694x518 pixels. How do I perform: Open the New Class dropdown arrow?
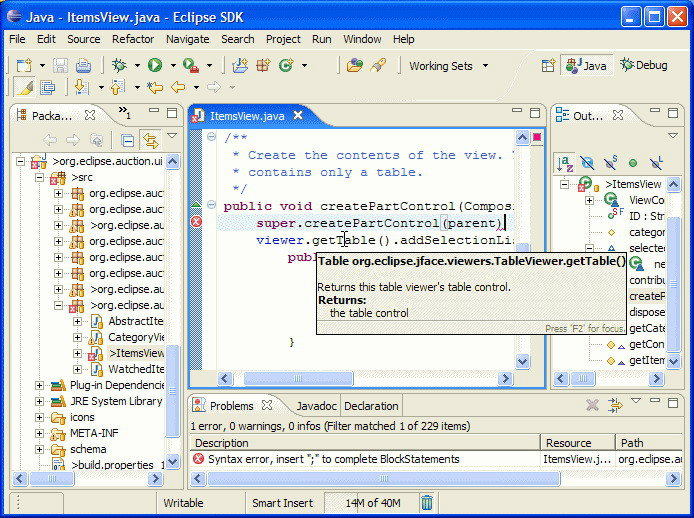pos(305,66)
